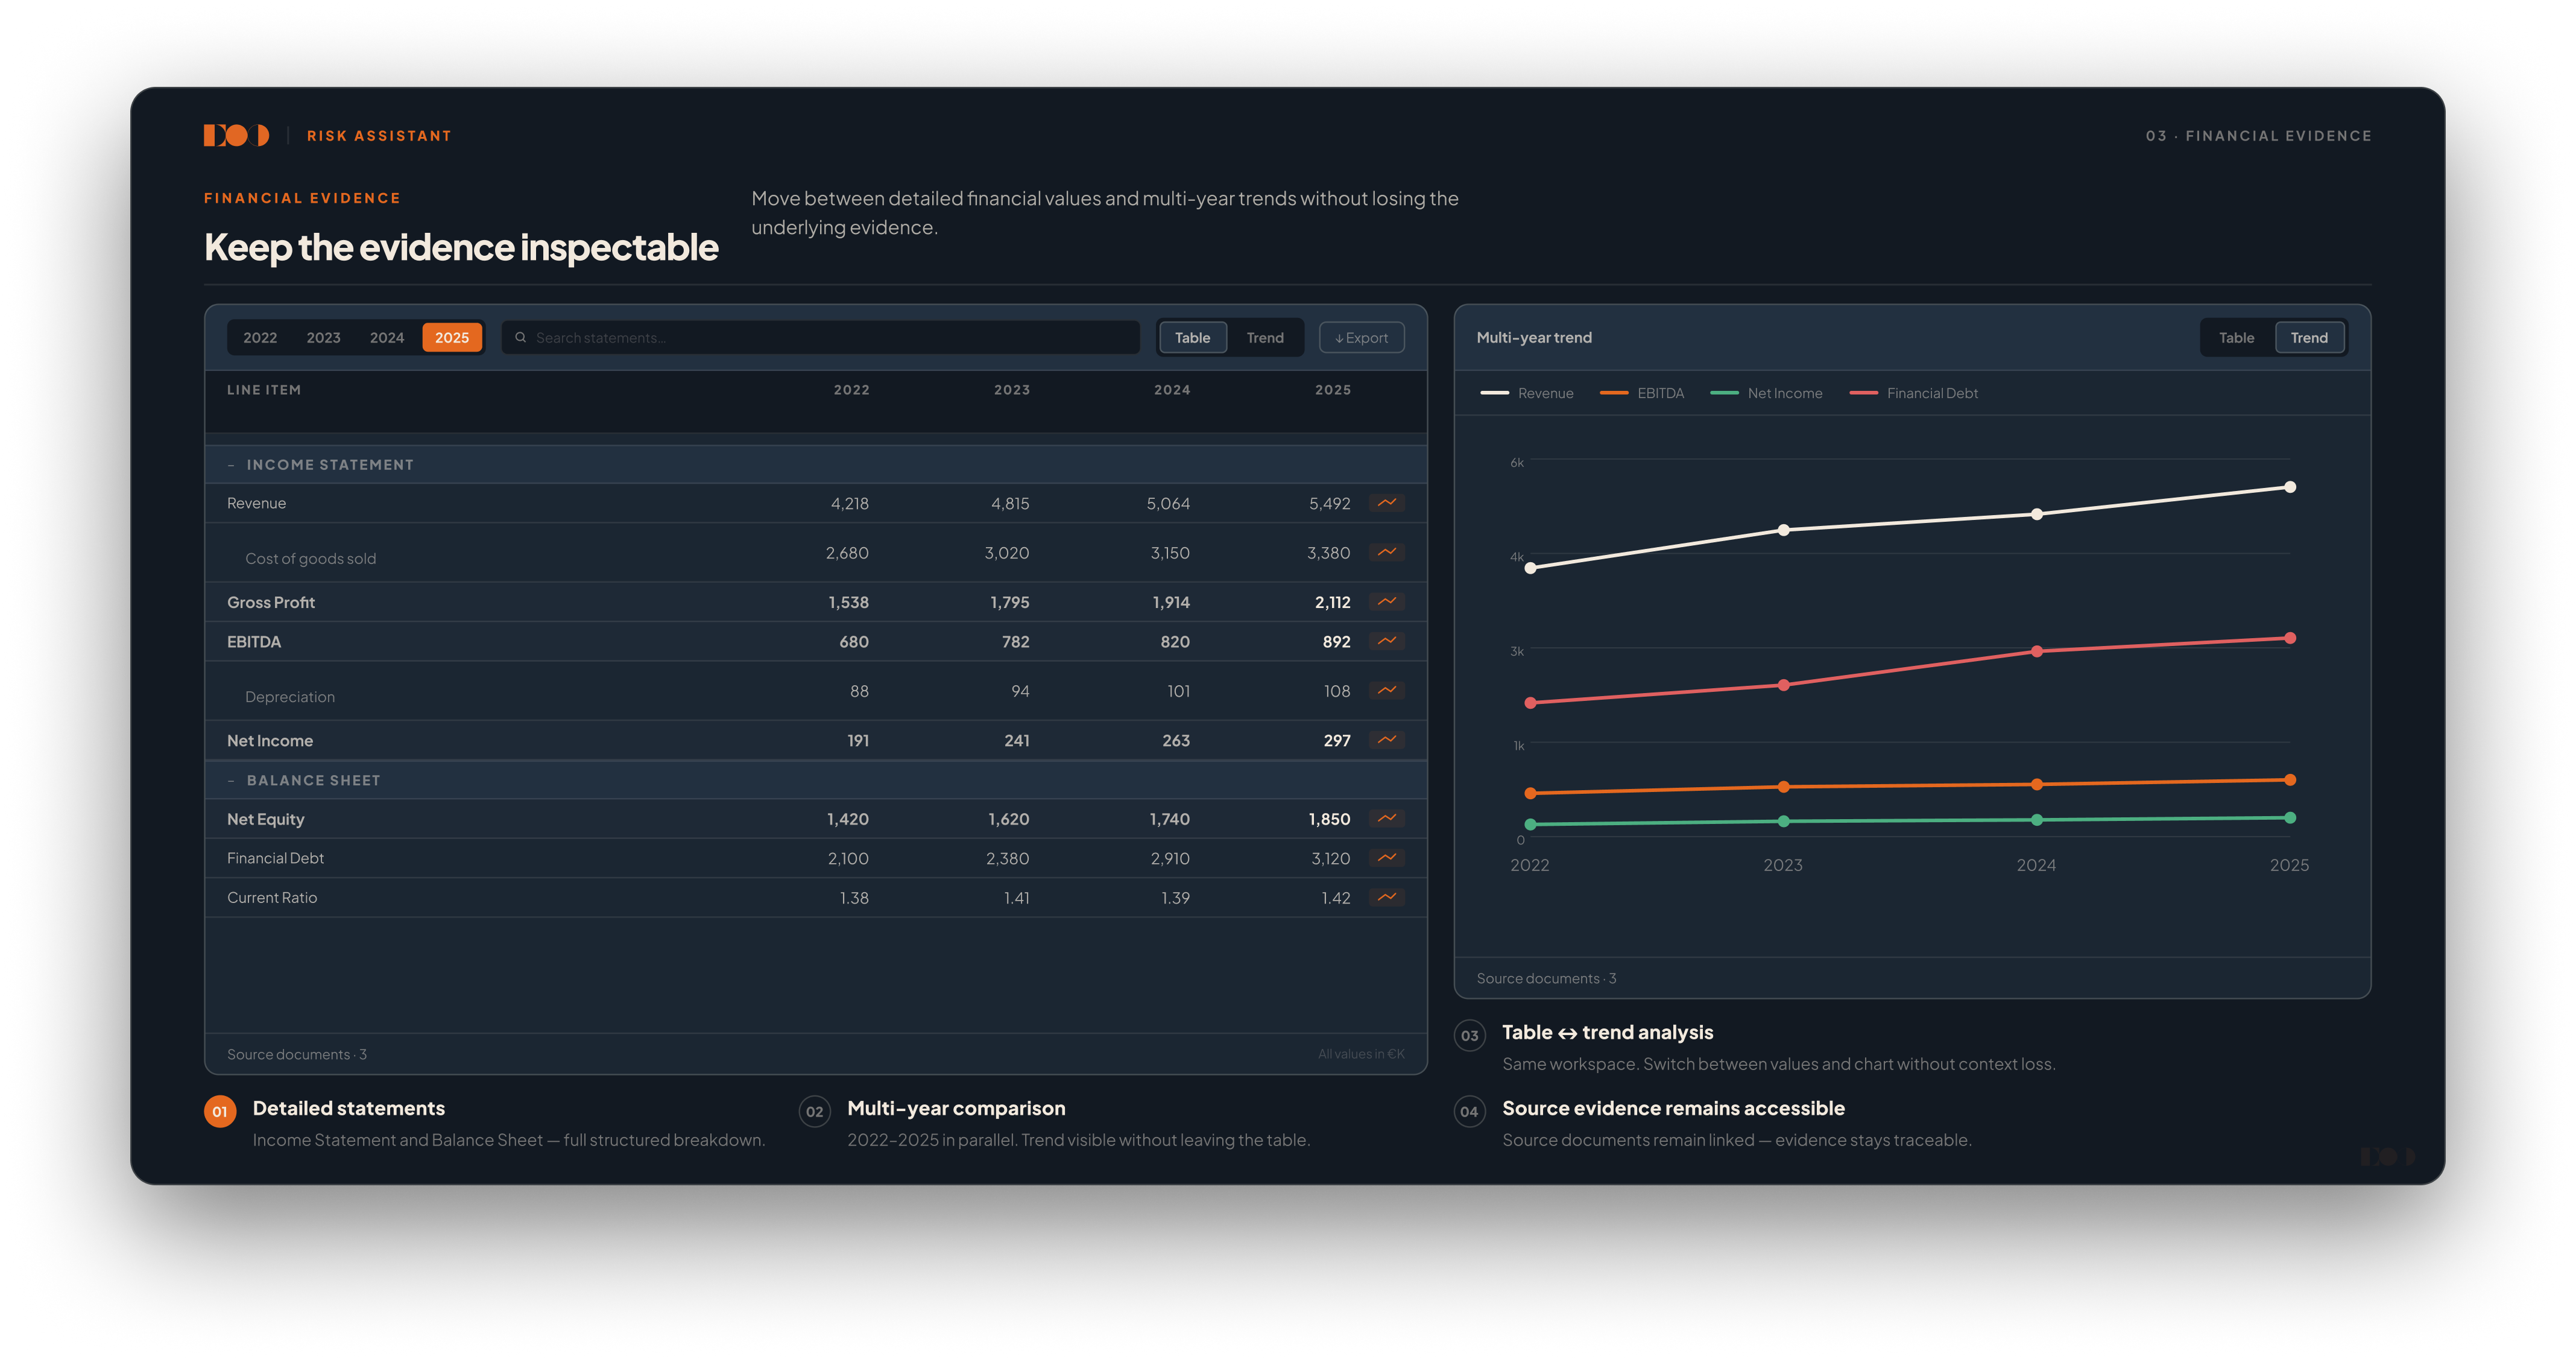Click Revenue data point for 2022 on chart
The height and width of the screenshot is (1359, 2576).
click(1530, 568)
